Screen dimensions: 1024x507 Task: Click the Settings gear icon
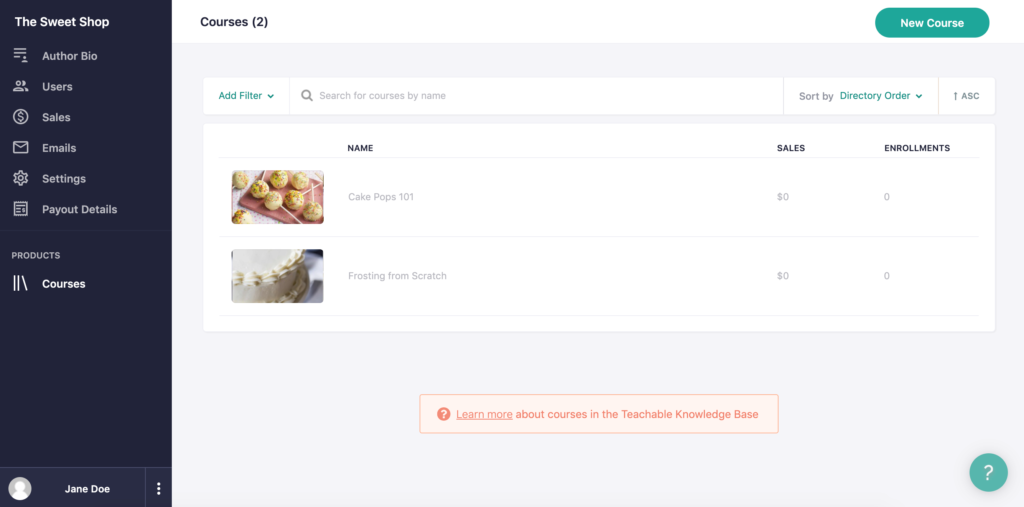(20, 179)
